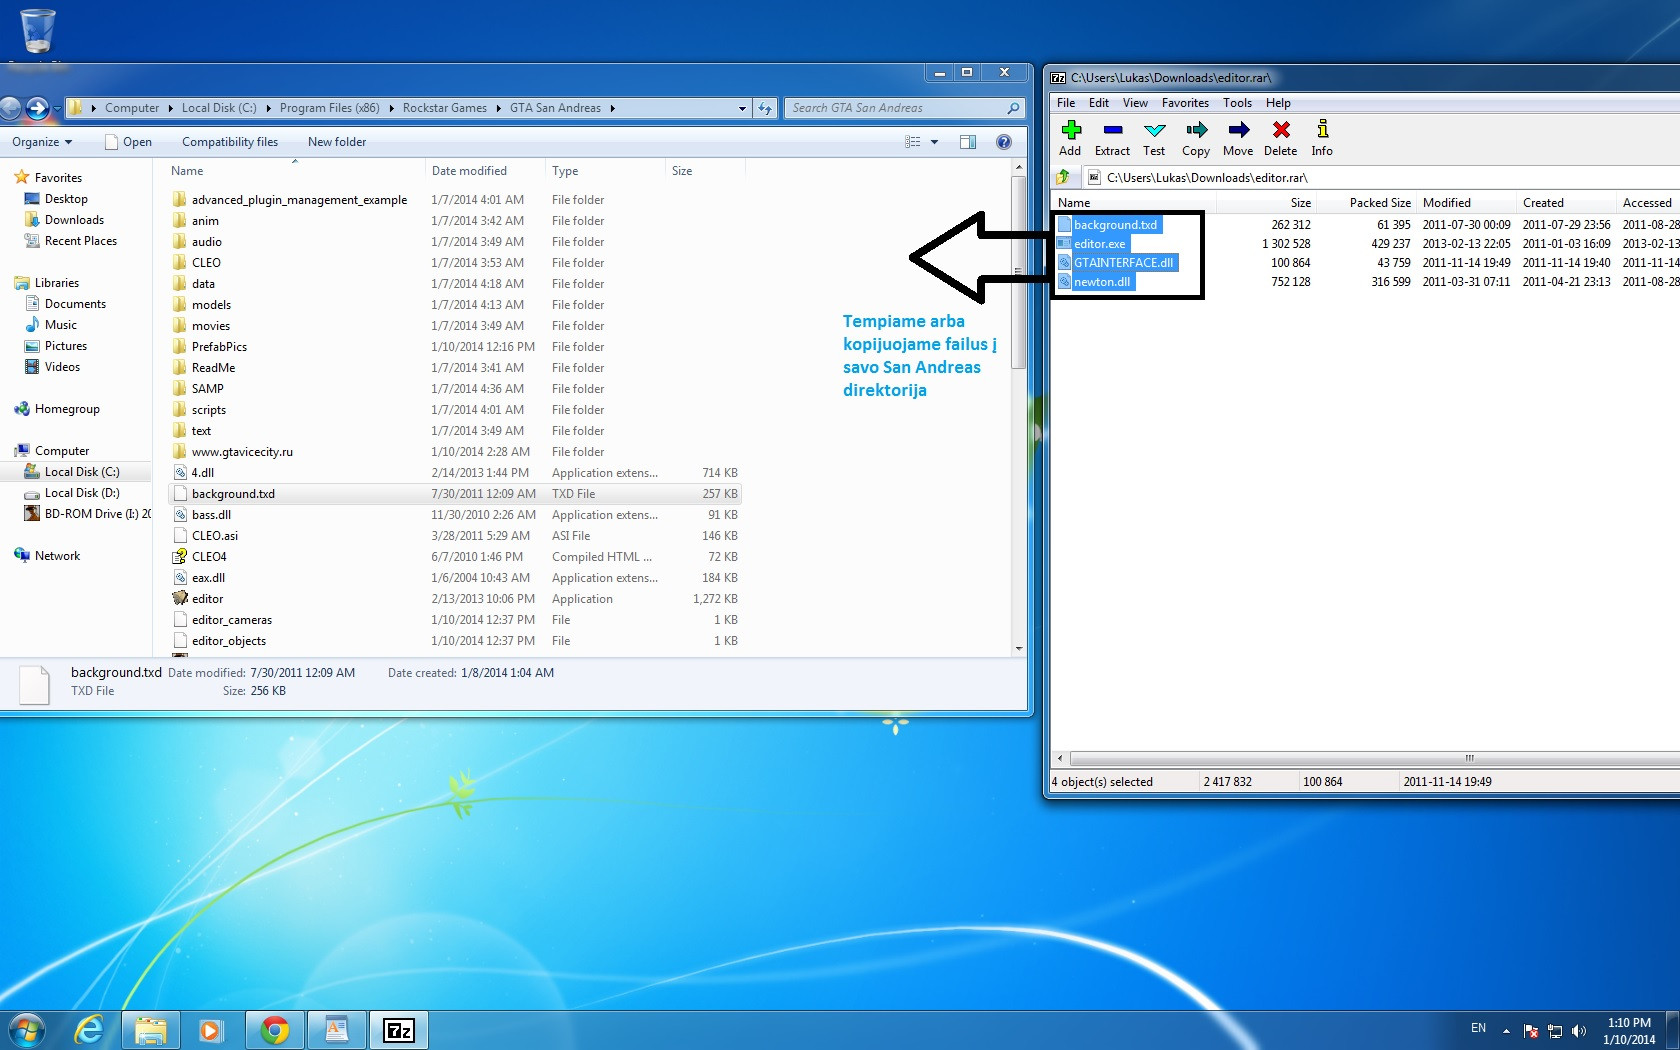Refresh the GTA San Andreas folder

point(765,108)
